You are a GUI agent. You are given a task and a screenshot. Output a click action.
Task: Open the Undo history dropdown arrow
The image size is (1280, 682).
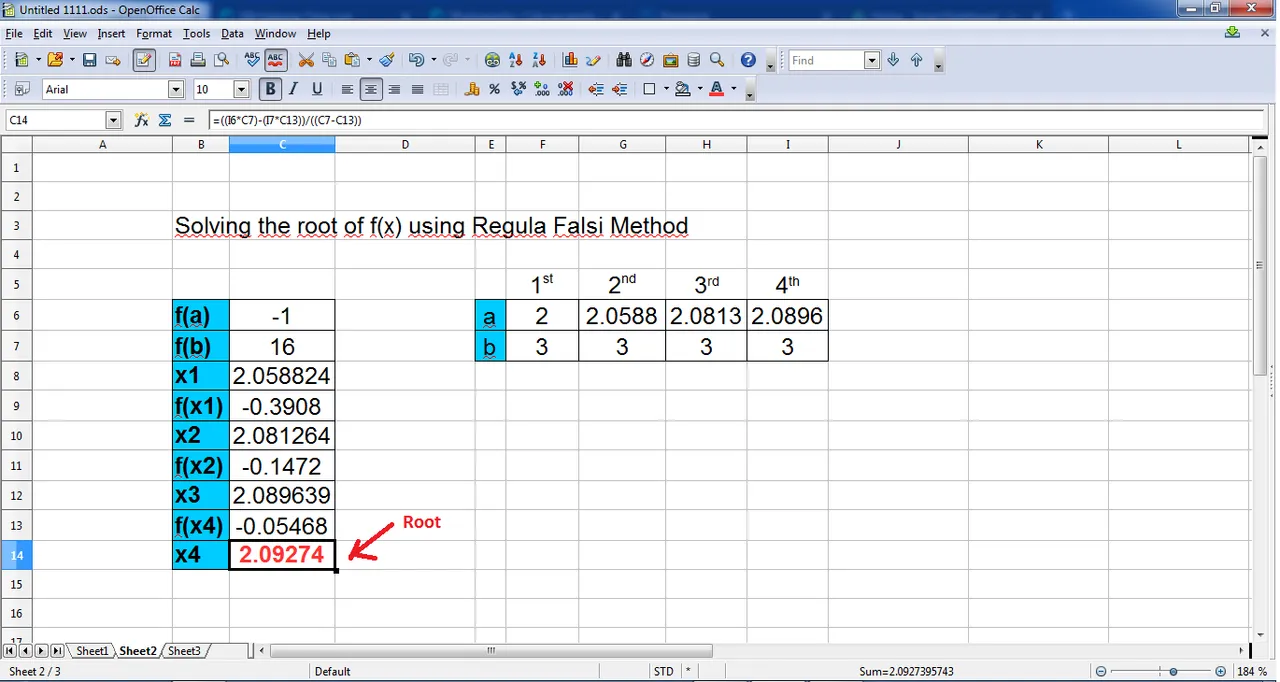tap(432, 61)
